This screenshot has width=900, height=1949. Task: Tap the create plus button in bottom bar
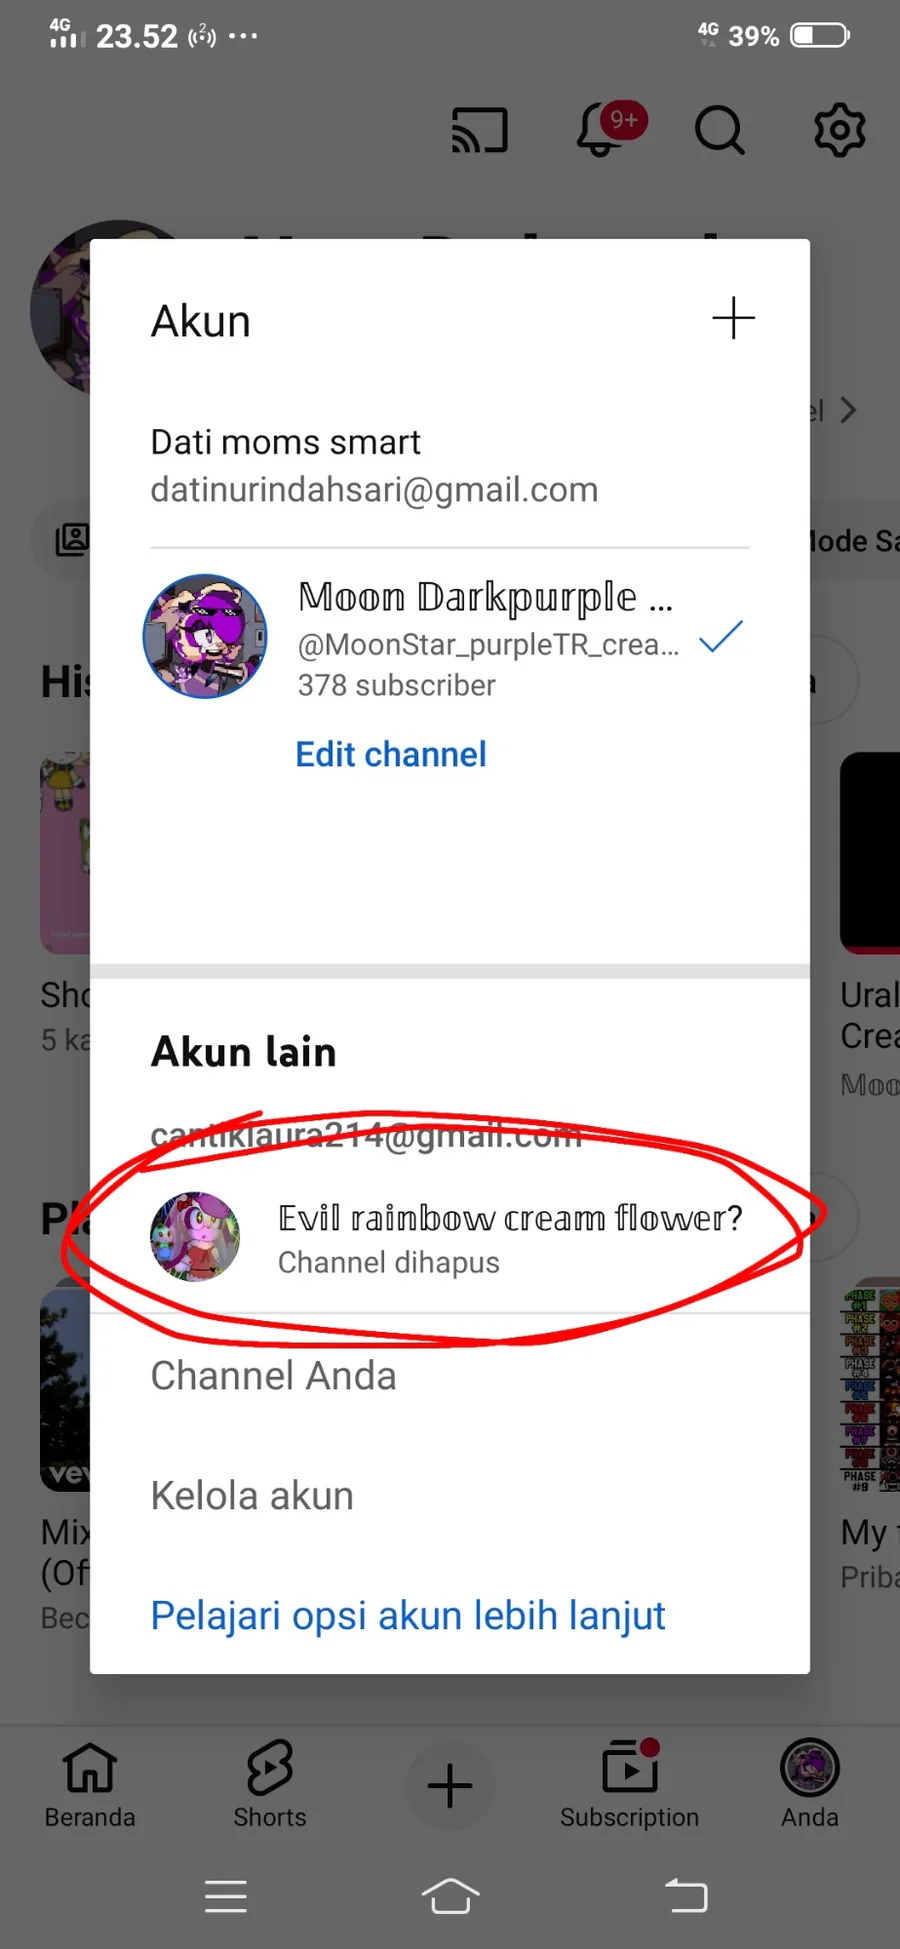[450, 1785]
